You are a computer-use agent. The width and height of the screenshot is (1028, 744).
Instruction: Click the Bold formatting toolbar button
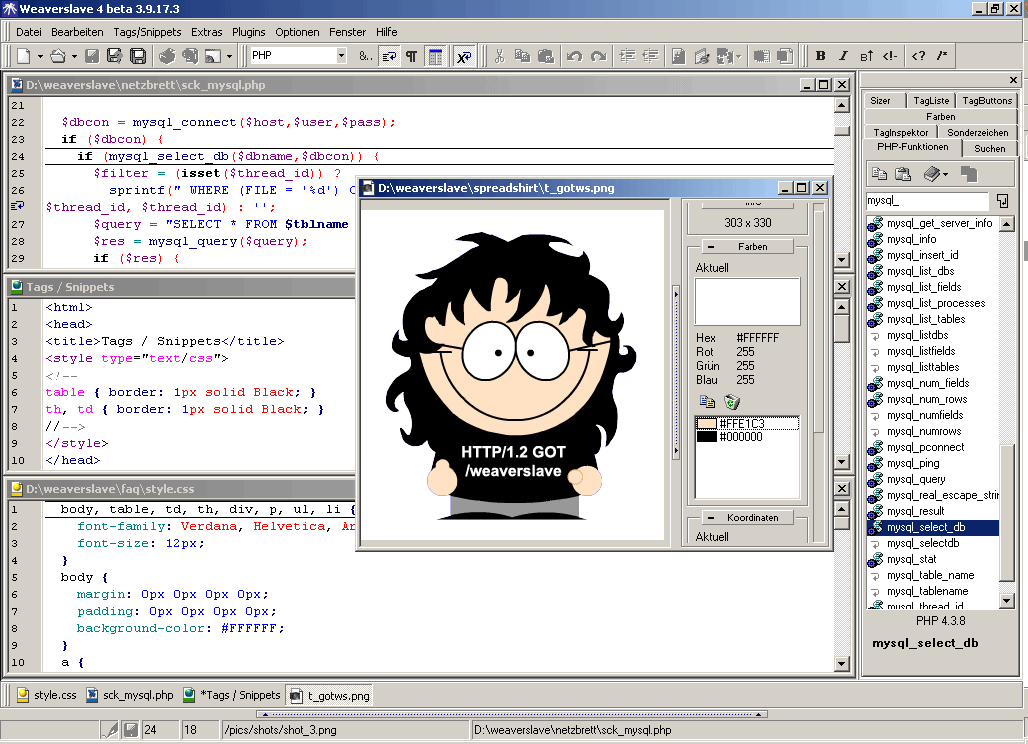point(821,57)
